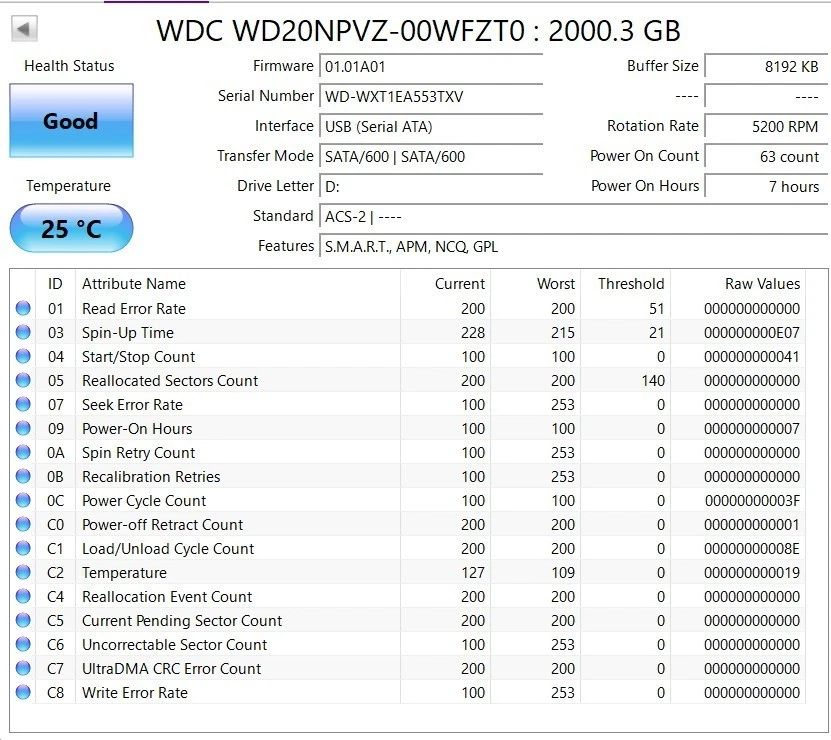This screenshot has height=740, width=831.
Task: Click the Raw Values column header
Action: (x=763, y=283)
